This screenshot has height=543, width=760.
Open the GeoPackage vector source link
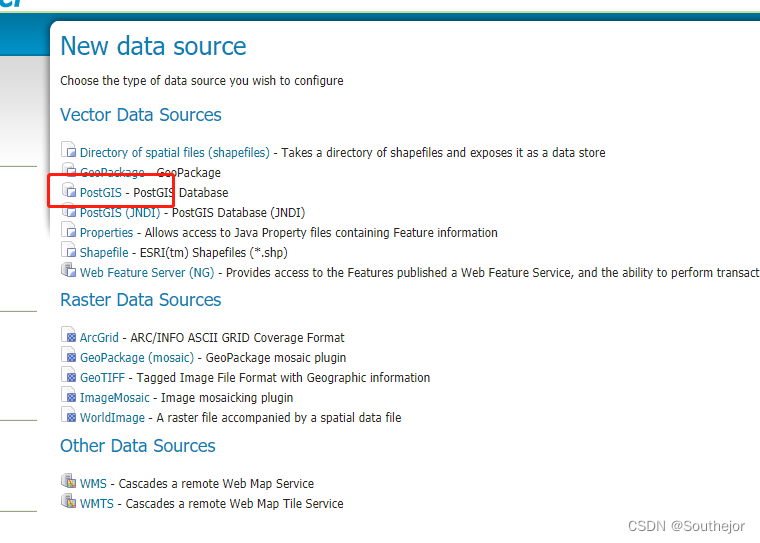(112, 173)
